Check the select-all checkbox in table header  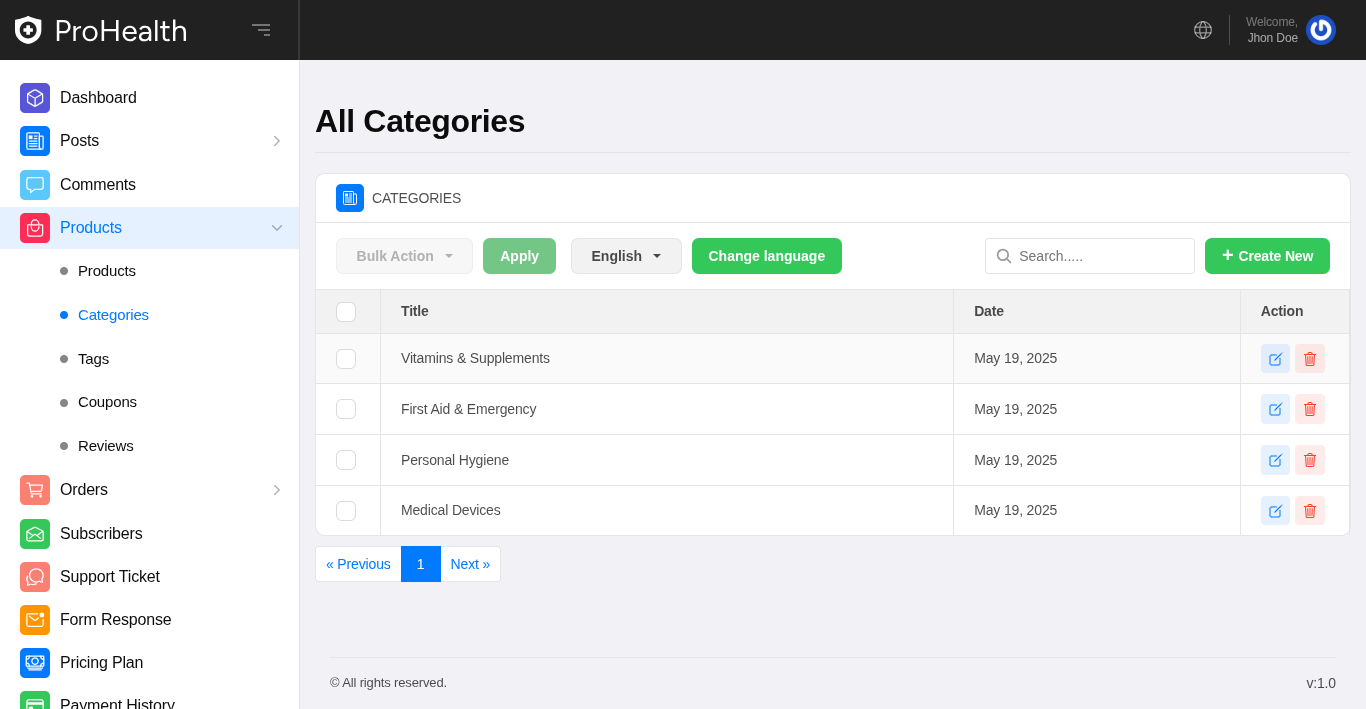pos(346,312)
